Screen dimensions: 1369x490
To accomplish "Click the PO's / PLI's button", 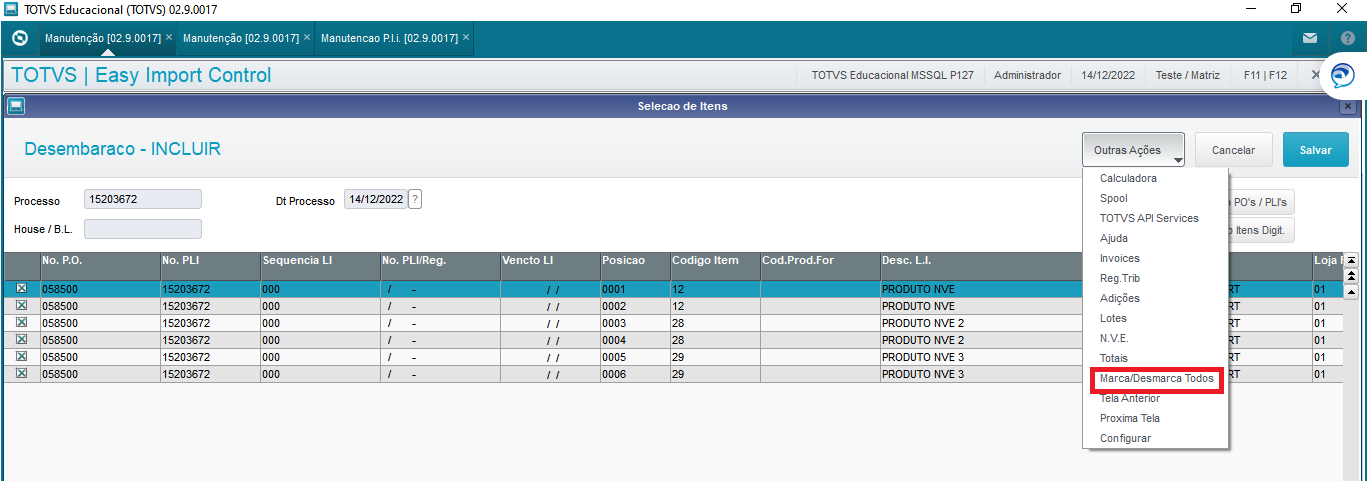I will click(1260, 203).
